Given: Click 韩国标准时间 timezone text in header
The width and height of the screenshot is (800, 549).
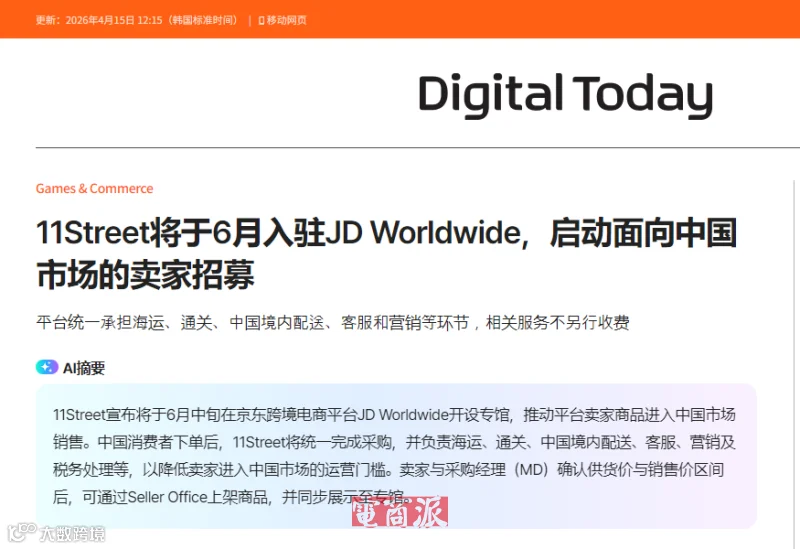Looking at the screenshot, I should point(204,20).
